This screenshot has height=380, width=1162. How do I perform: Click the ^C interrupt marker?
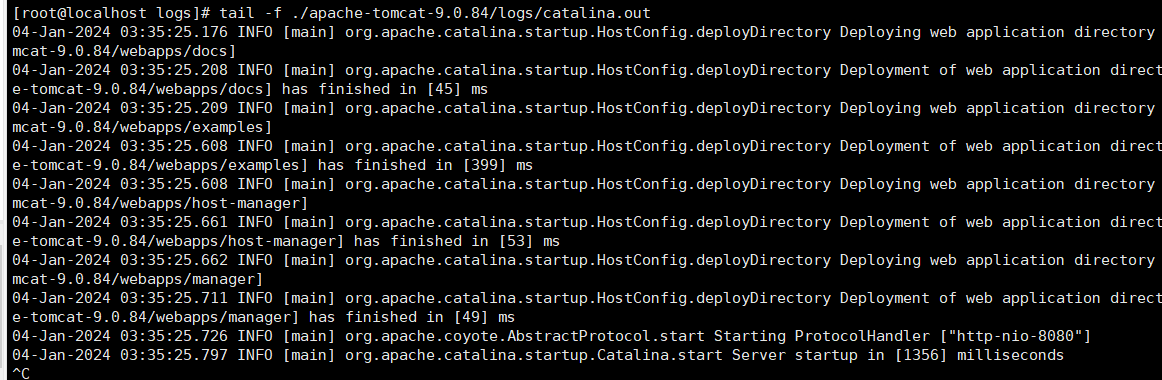(21, 373)
